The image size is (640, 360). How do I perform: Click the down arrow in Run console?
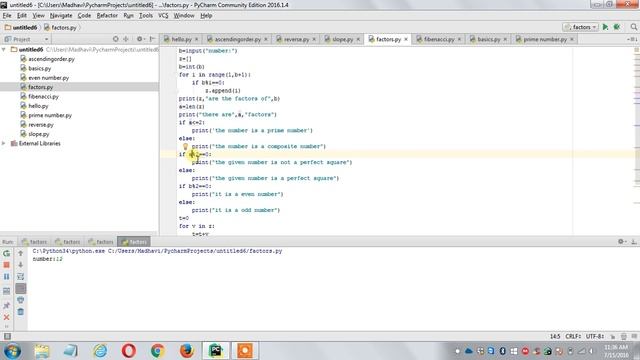[20, 265]
